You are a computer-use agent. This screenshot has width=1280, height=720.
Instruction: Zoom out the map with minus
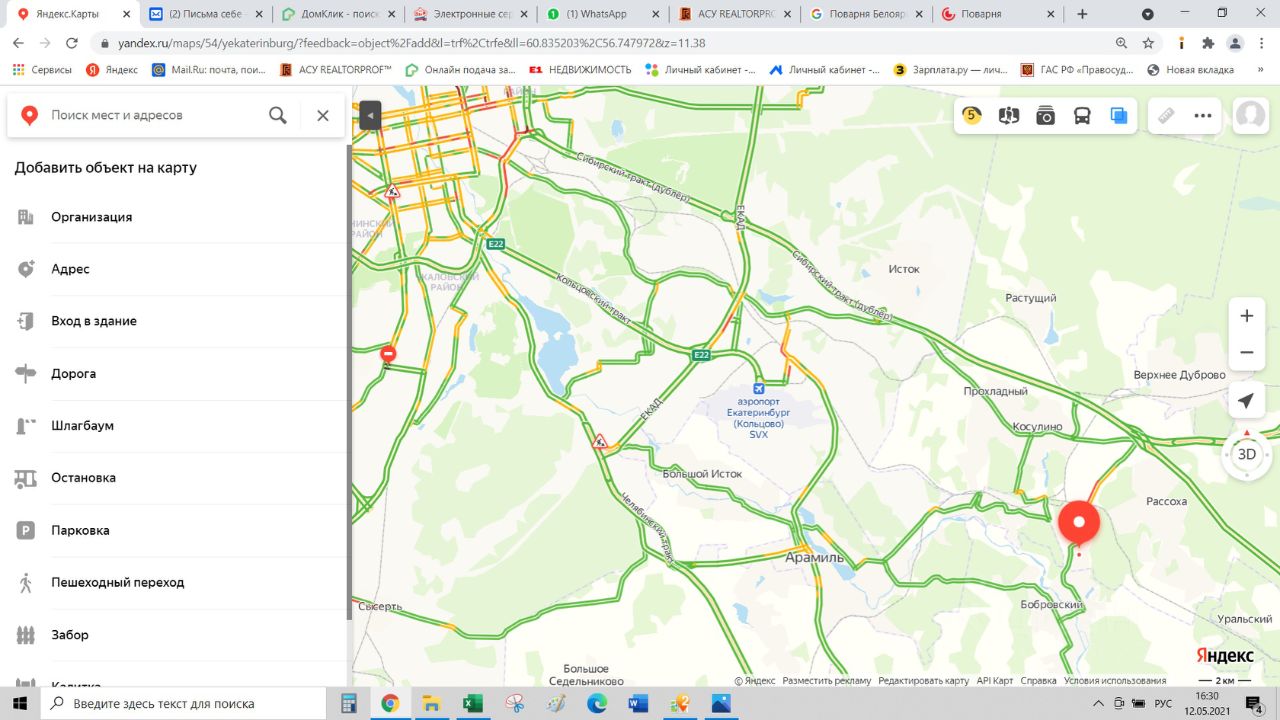click(x=1246, y=352)
